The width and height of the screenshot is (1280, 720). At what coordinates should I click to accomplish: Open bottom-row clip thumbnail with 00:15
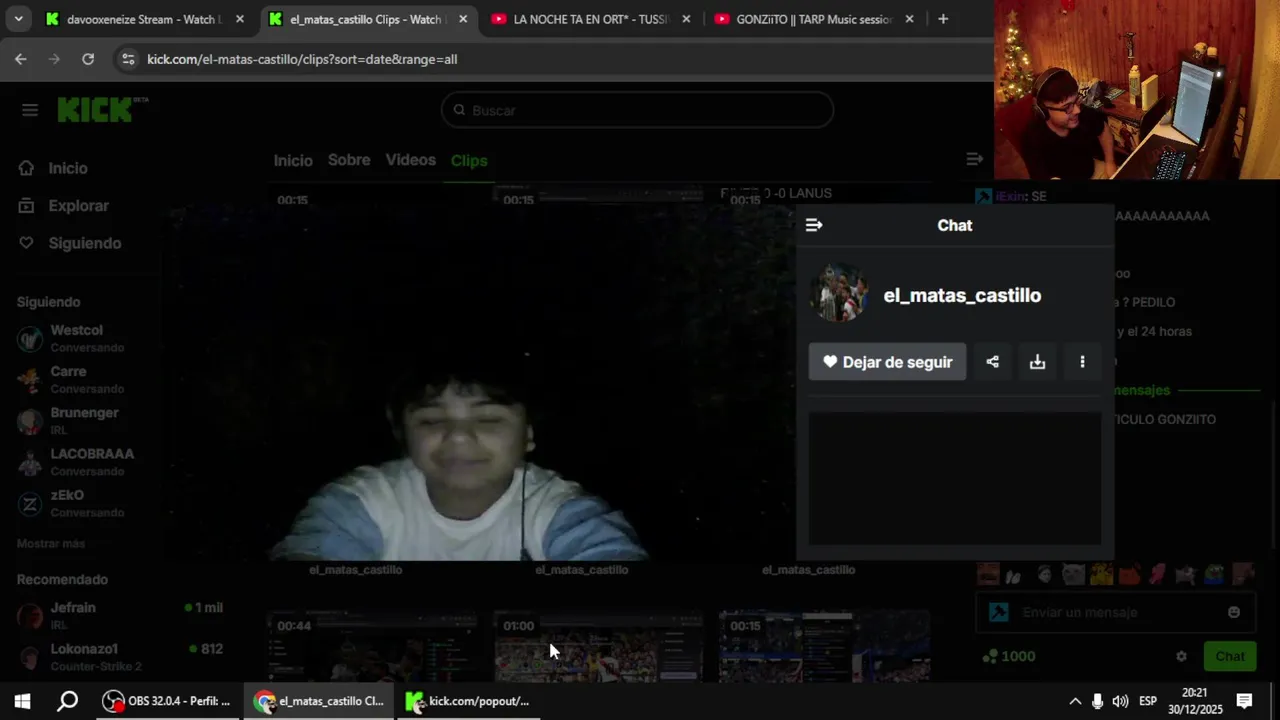824,646
